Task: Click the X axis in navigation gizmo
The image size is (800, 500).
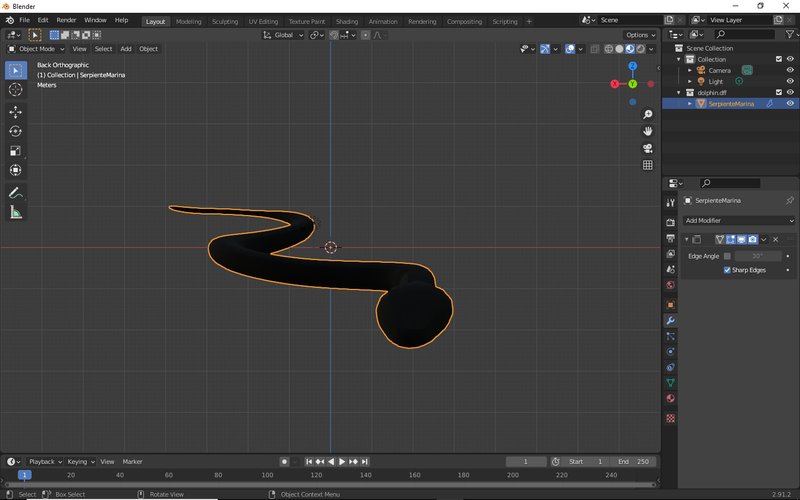Action: [x=615, y=84]
